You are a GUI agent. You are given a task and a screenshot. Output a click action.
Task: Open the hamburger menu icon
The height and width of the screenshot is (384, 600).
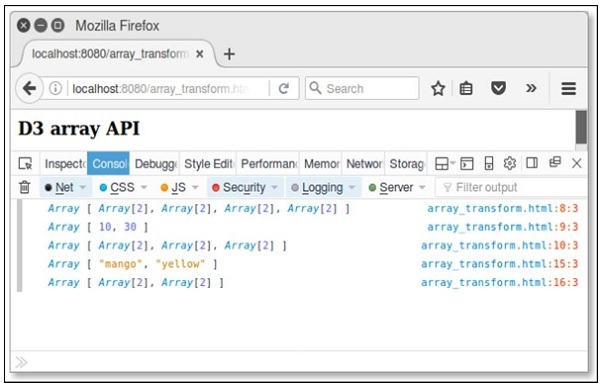point(569,89)
